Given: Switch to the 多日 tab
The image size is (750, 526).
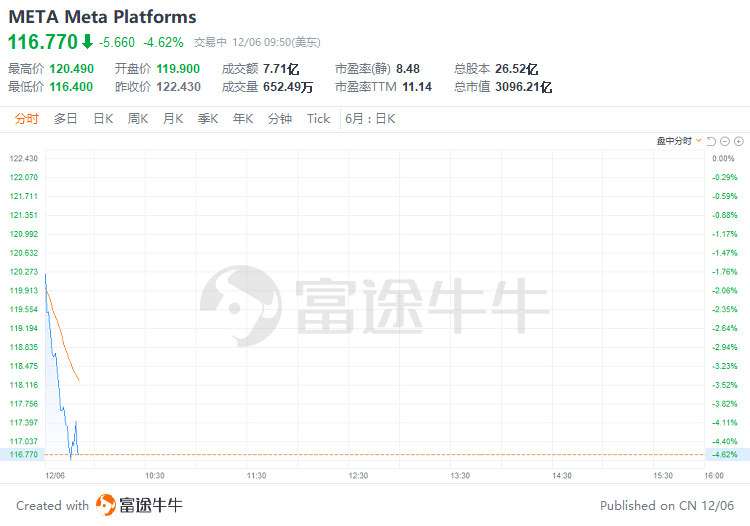Looking at the screenshot, I should 66,119.
